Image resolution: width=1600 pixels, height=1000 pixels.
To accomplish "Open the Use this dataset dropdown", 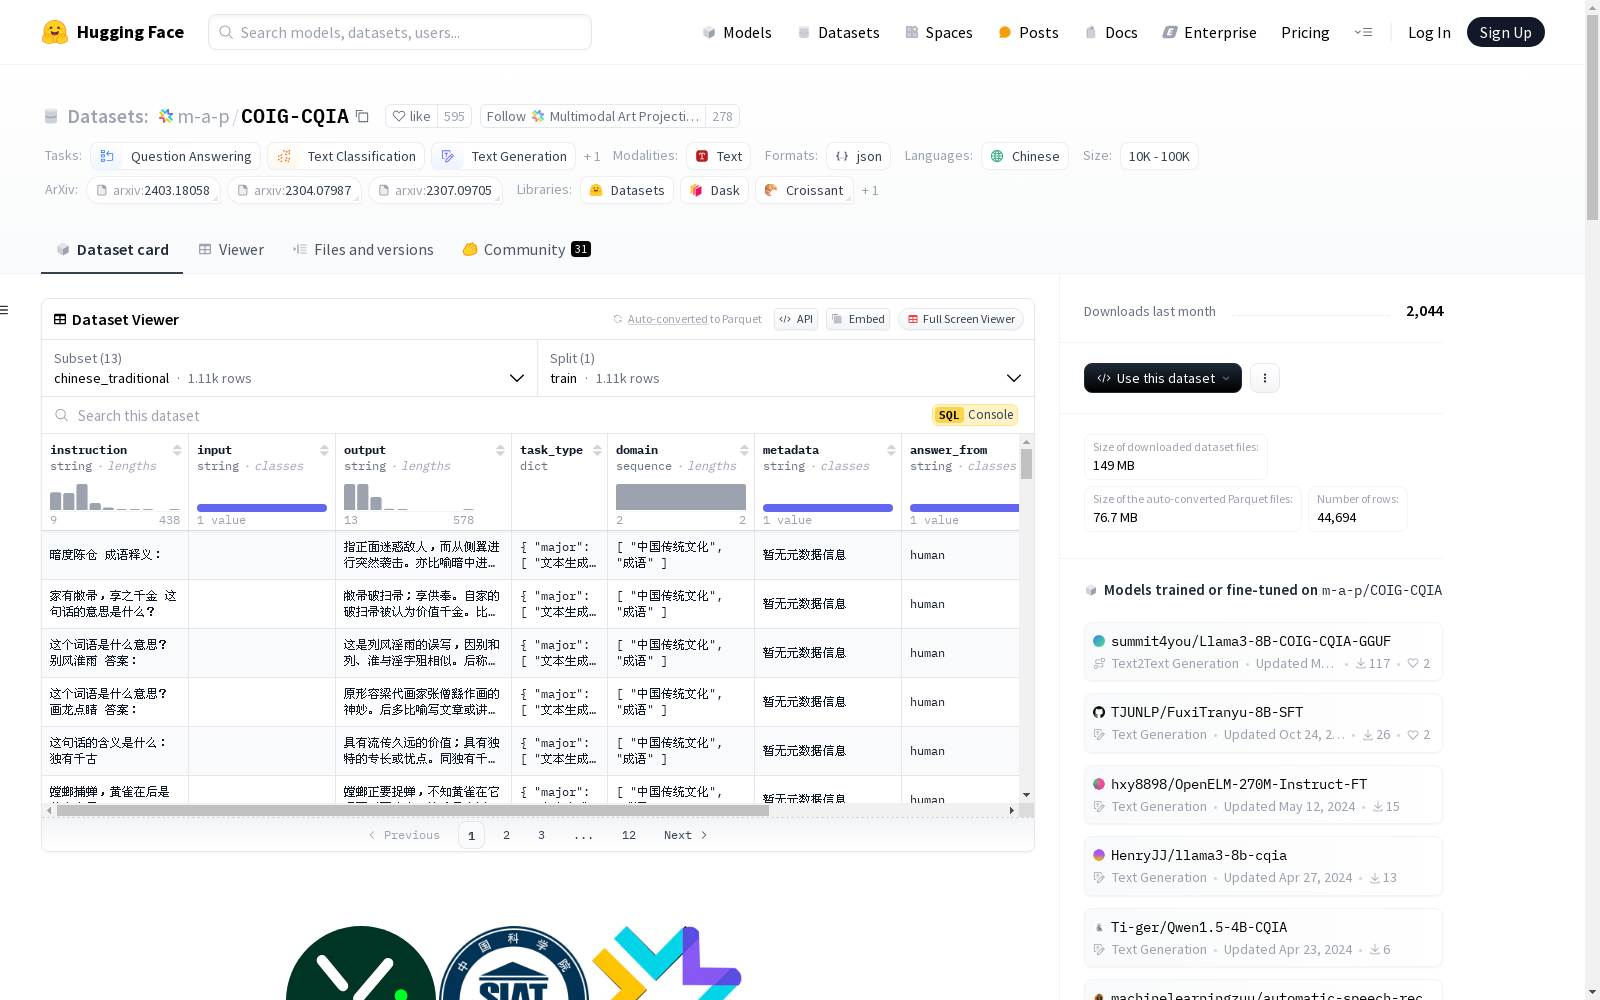I will [x=1162, y=378].
